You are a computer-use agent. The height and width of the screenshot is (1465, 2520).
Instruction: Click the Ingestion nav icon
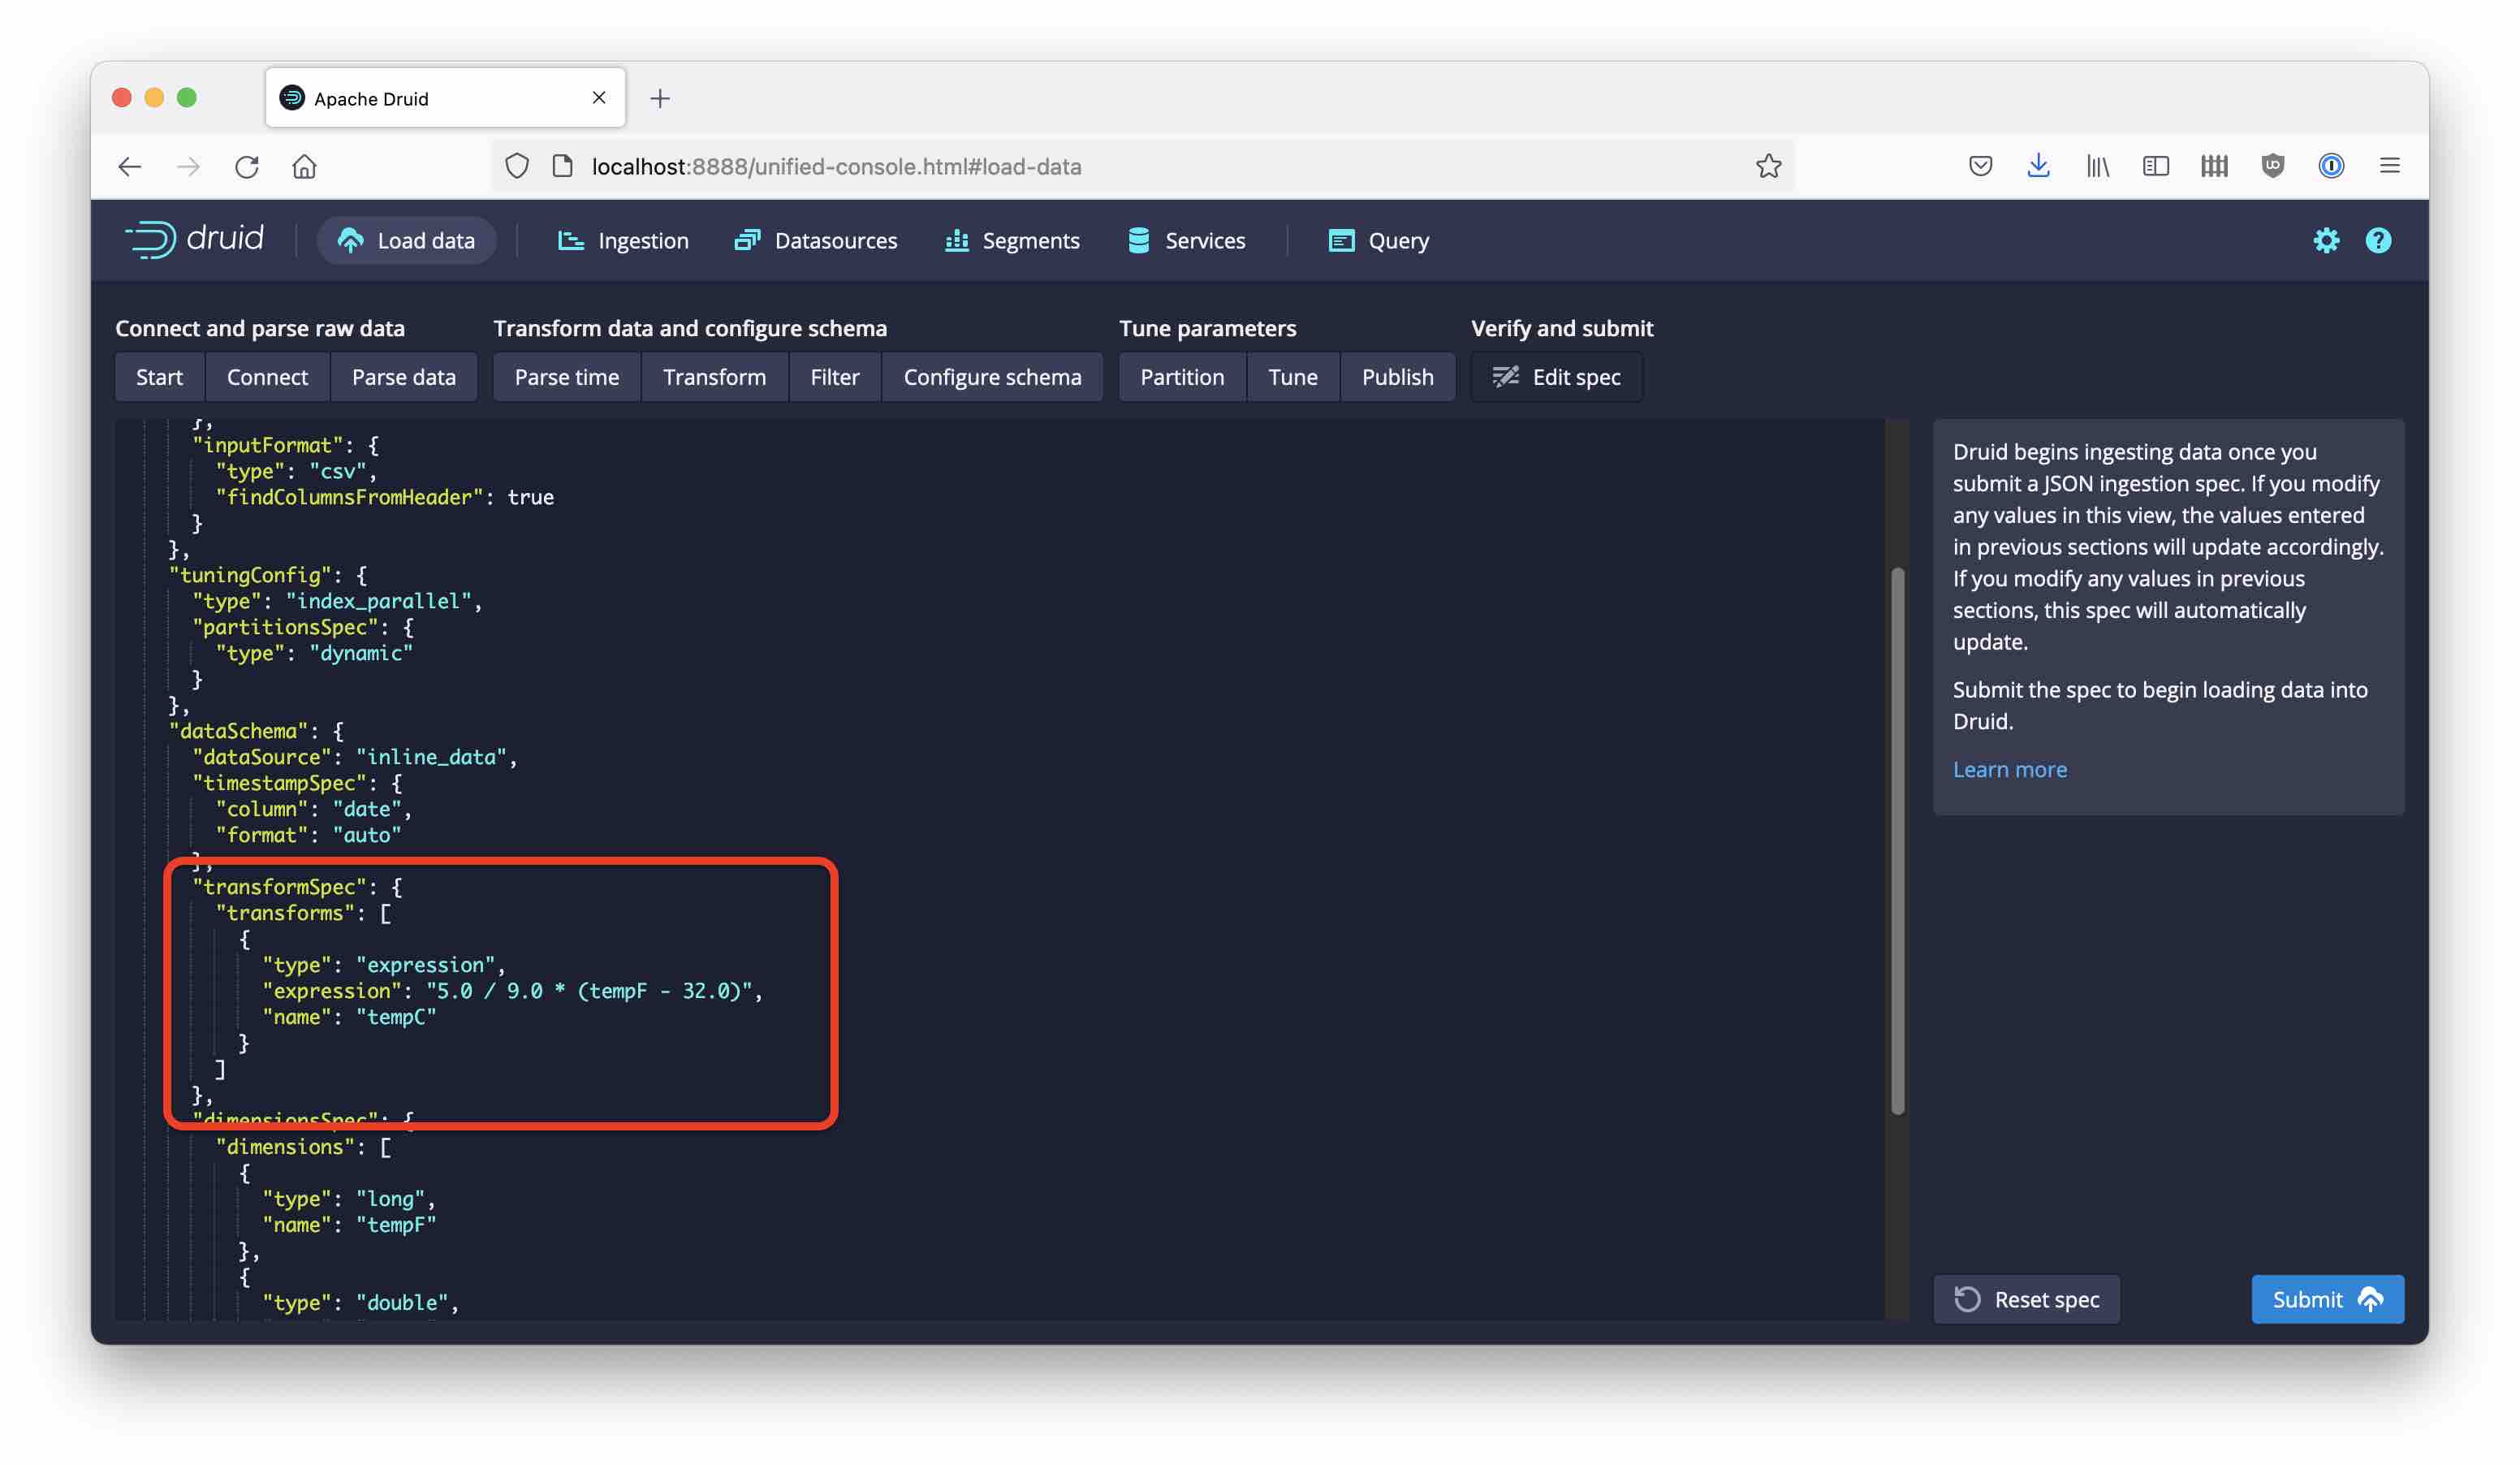click(575, 240)
